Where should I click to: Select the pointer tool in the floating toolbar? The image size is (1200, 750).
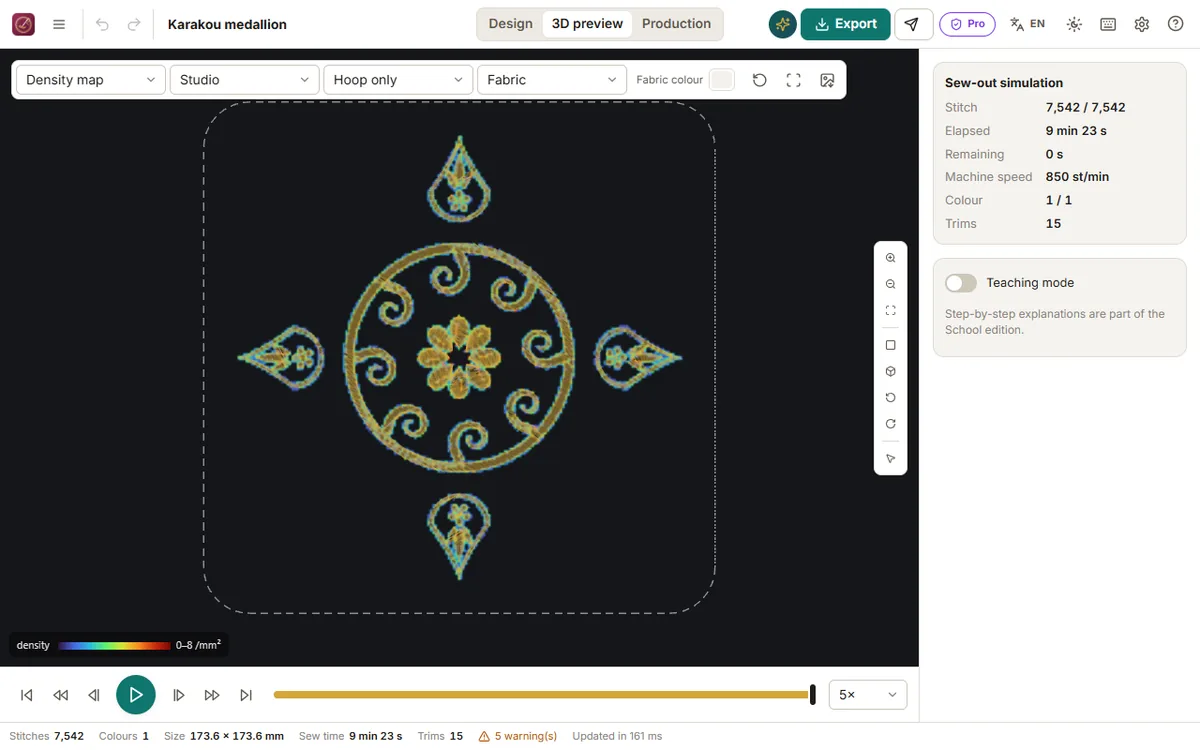891,459
